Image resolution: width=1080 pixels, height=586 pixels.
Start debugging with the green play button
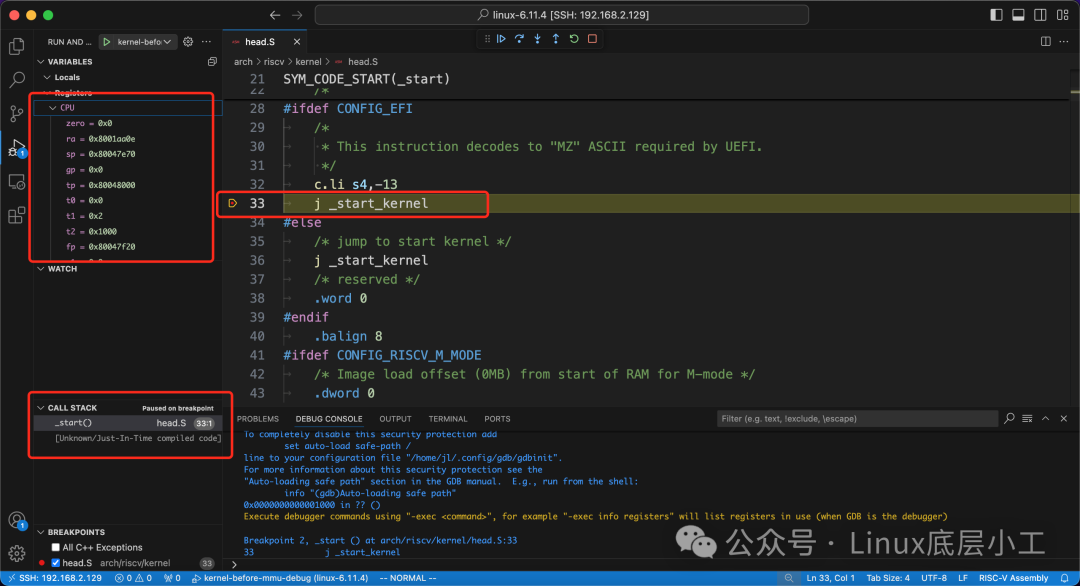click(x=107, y=42)
